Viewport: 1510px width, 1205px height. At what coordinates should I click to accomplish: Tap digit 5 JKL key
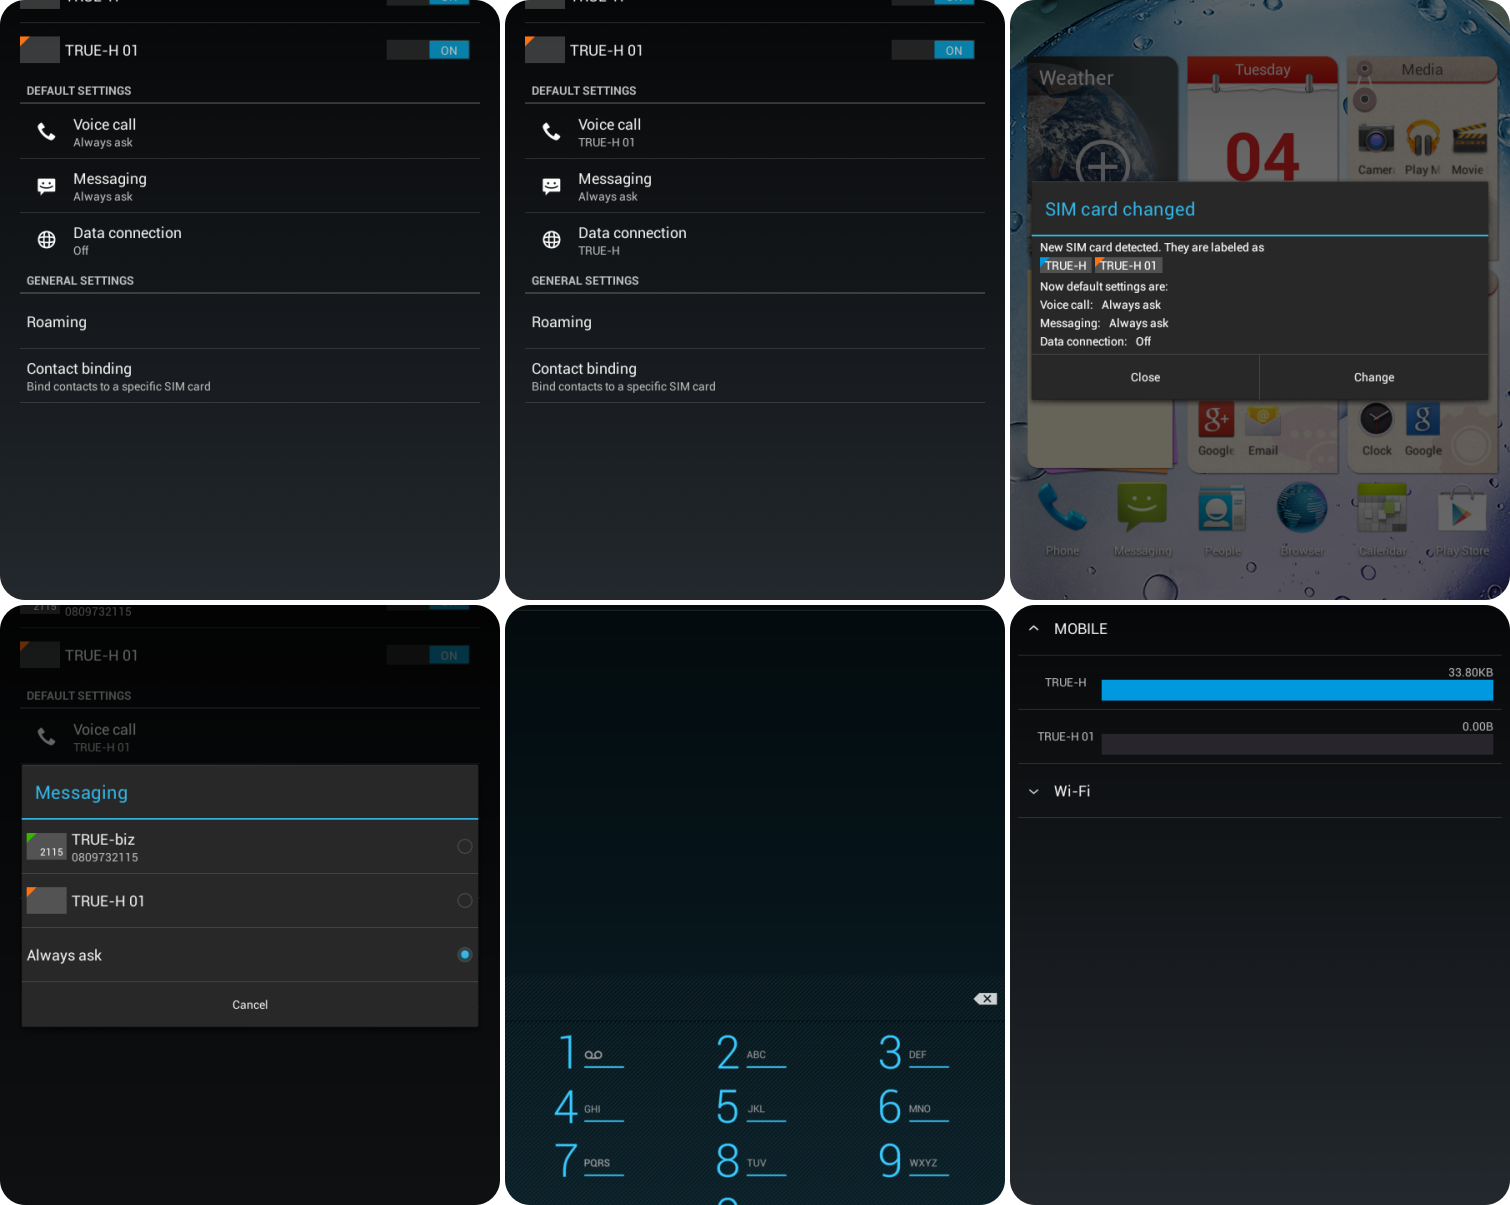[752, 1106]
